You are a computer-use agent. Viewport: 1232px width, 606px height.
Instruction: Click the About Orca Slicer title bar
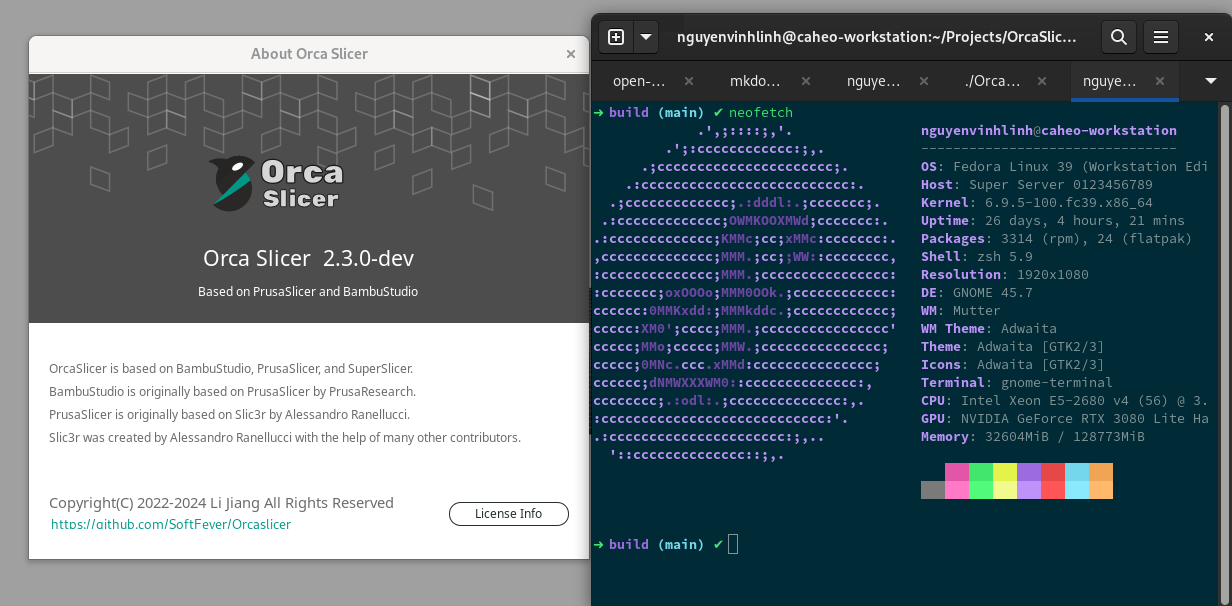(309, 54)
